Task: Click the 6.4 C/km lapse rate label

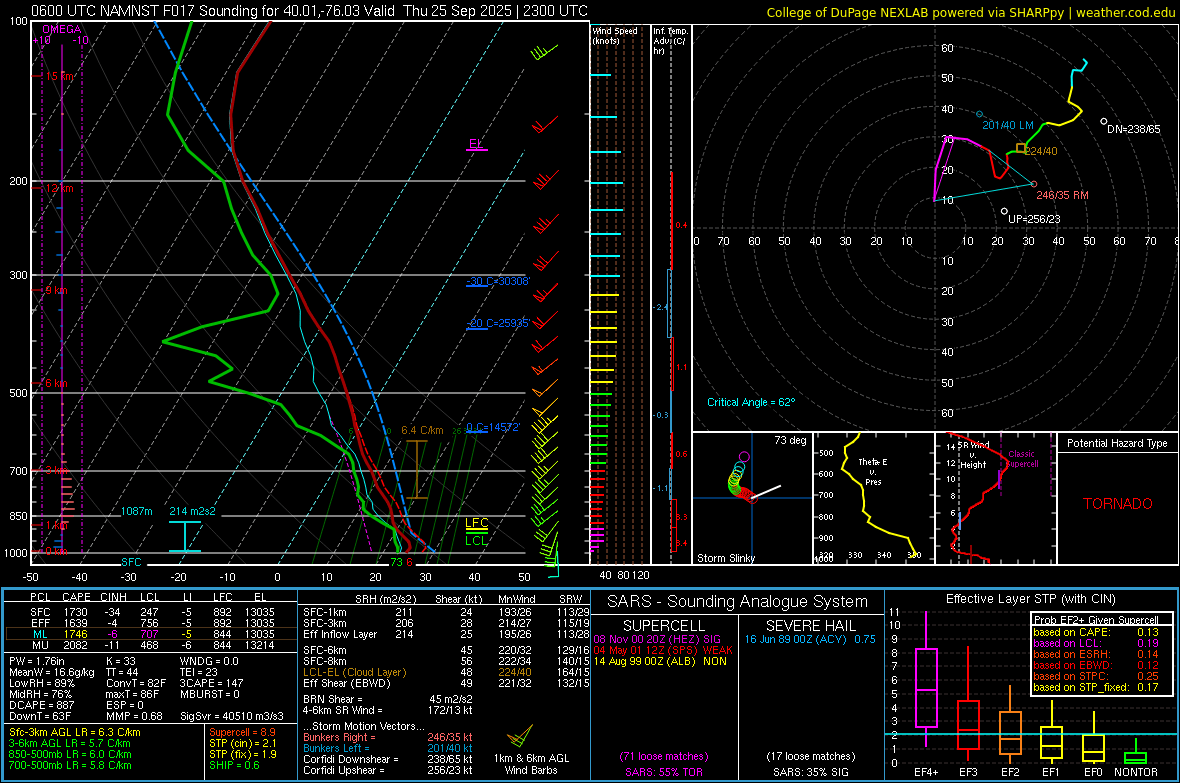Action: 422,431
